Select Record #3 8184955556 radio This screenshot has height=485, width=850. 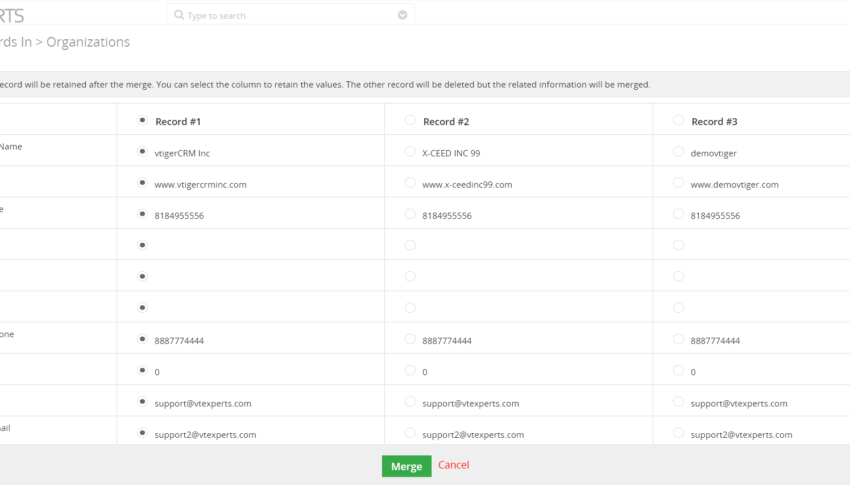678,214
